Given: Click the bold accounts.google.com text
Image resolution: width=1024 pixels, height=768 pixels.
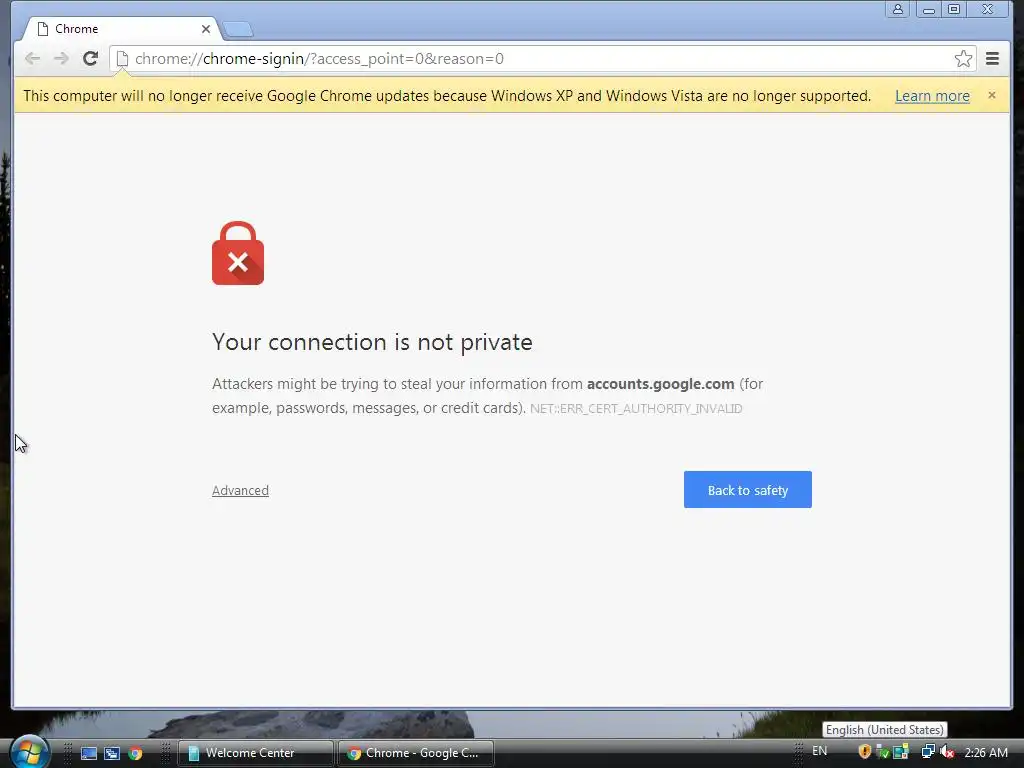Looking at the screenshot, I should tap(660, 384).
